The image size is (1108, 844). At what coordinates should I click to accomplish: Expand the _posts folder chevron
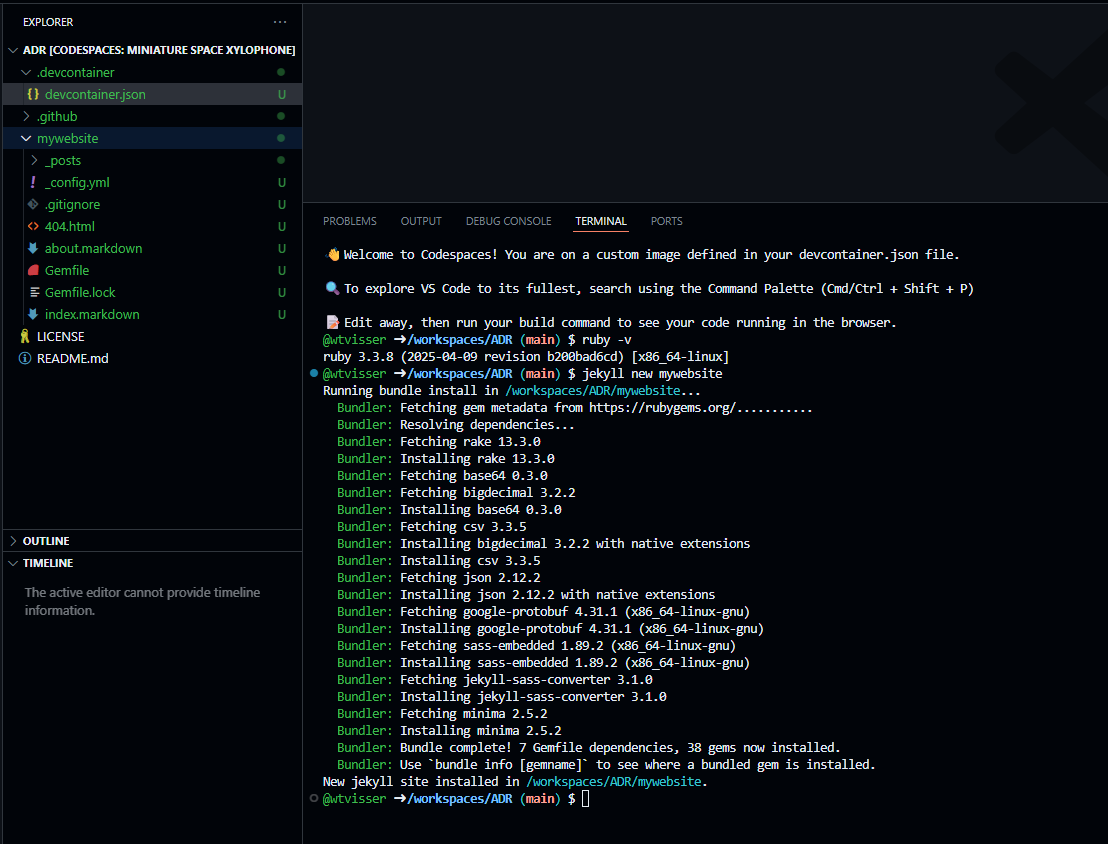pyautogui.click(x=34, y=160)
